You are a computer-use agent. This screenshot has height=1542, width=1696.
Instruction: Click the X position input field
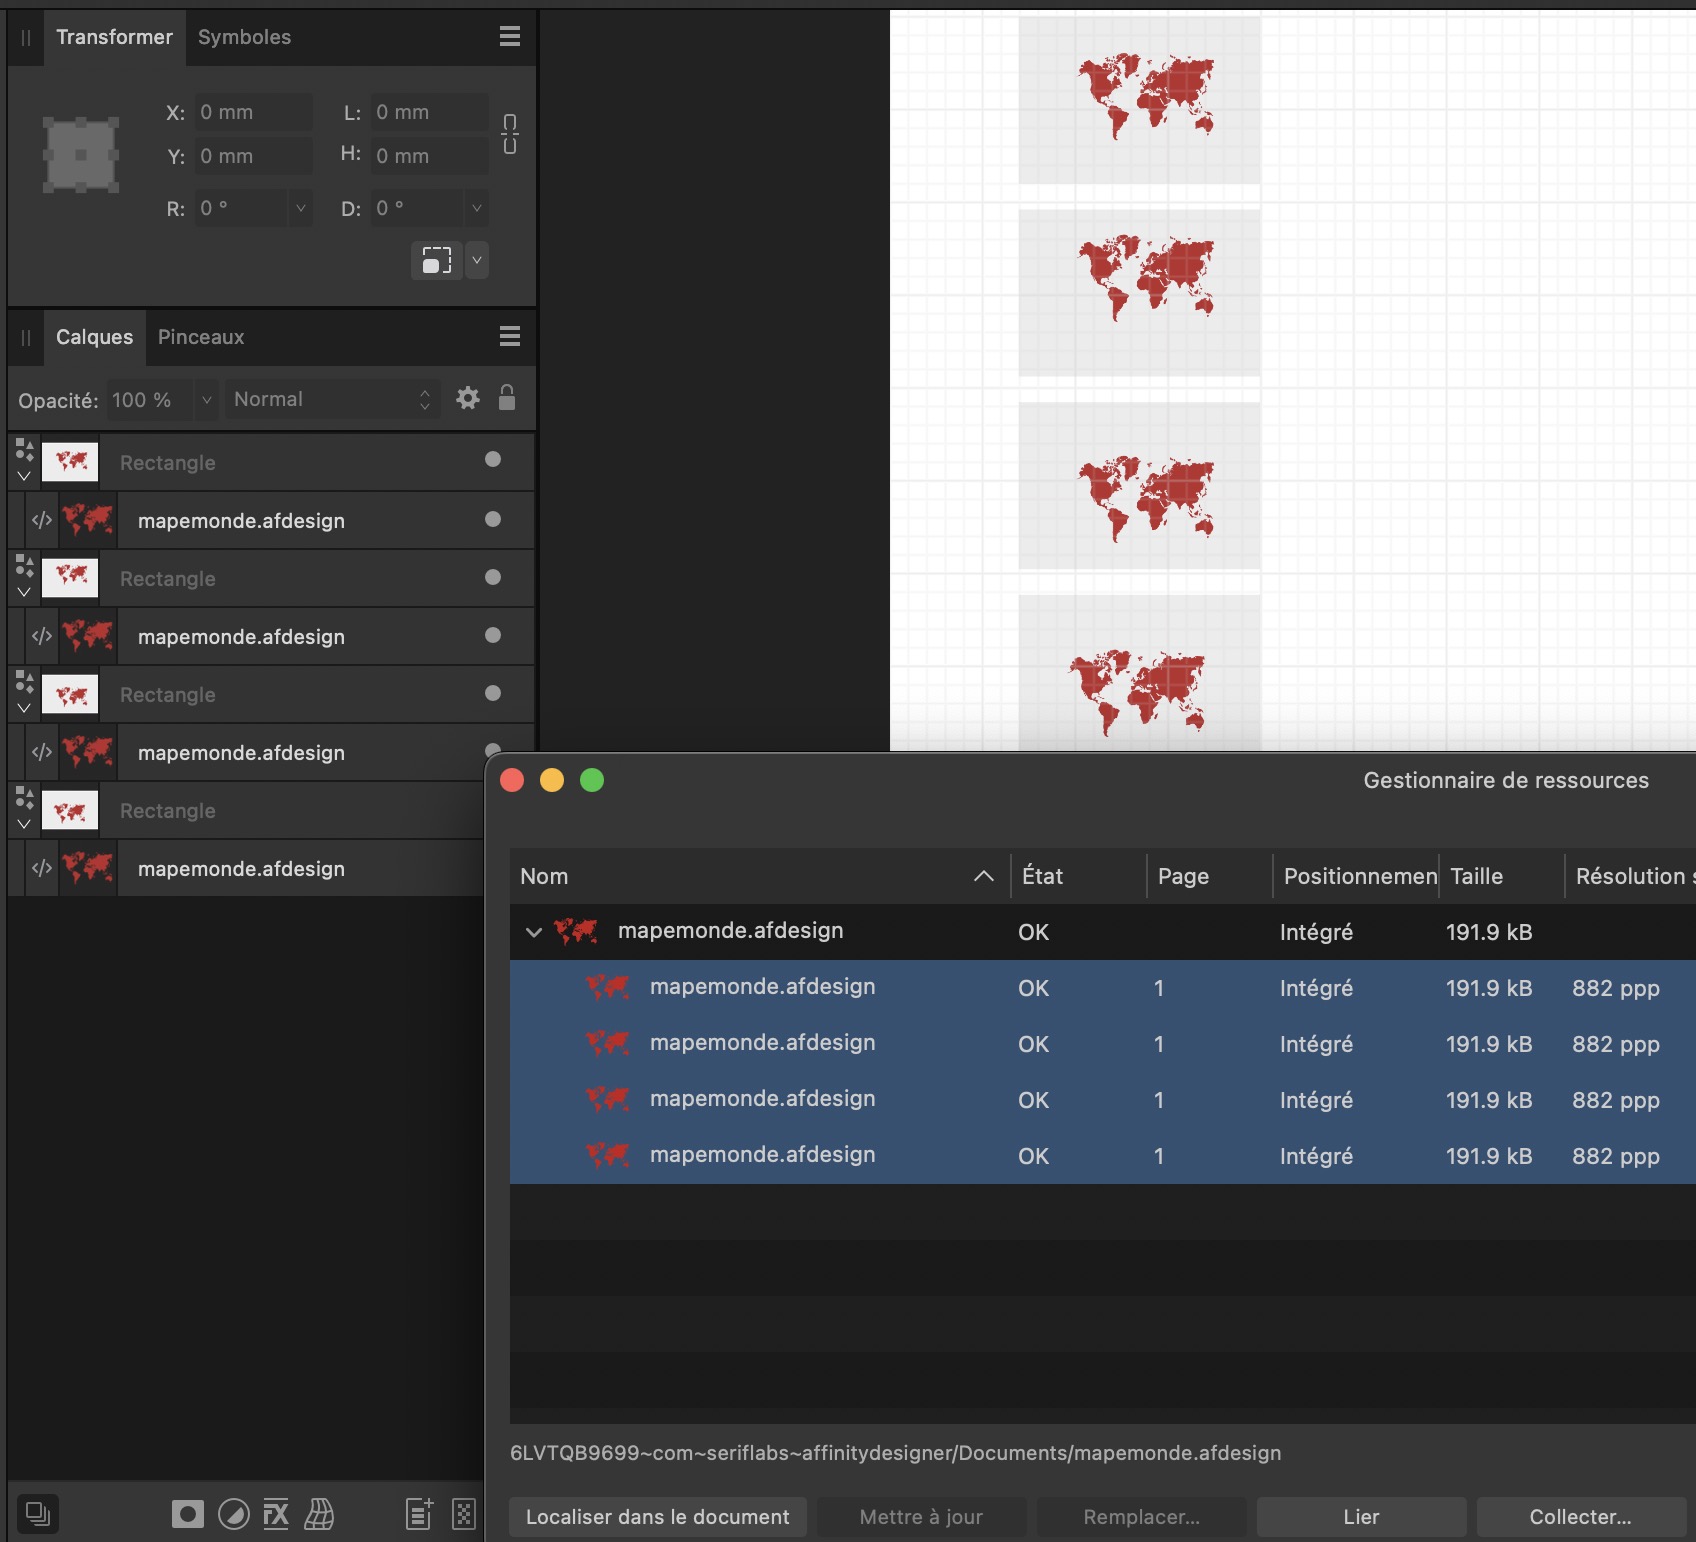[x=252, y=112]
